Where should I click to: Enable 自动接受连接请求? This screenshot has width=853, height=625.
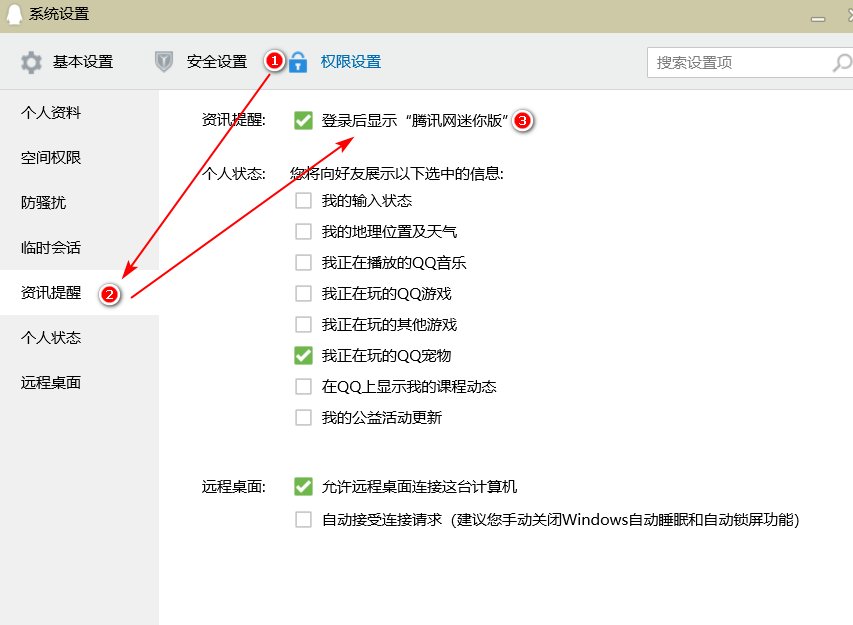303,519
